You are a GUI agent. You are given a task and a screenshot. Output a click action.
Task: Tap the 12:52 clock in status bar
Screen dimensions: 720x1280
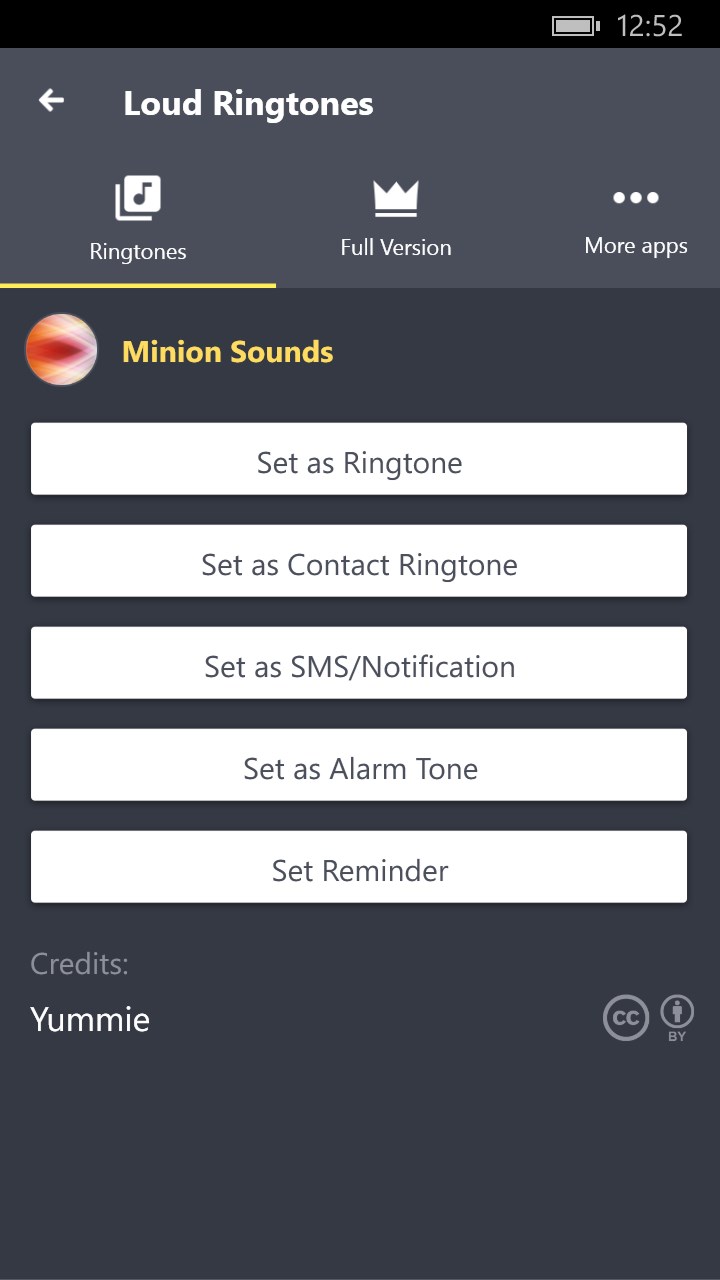tap(649, 26)
